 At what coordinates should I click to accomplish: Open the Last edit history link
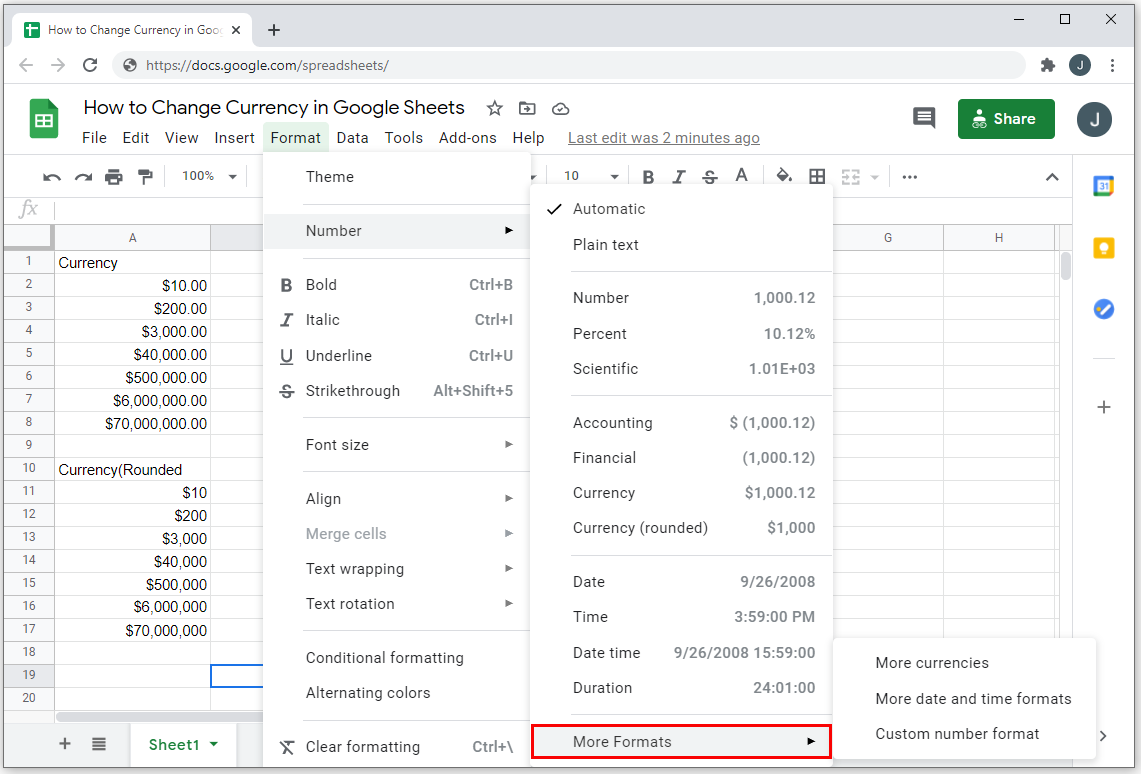point(664,137)
